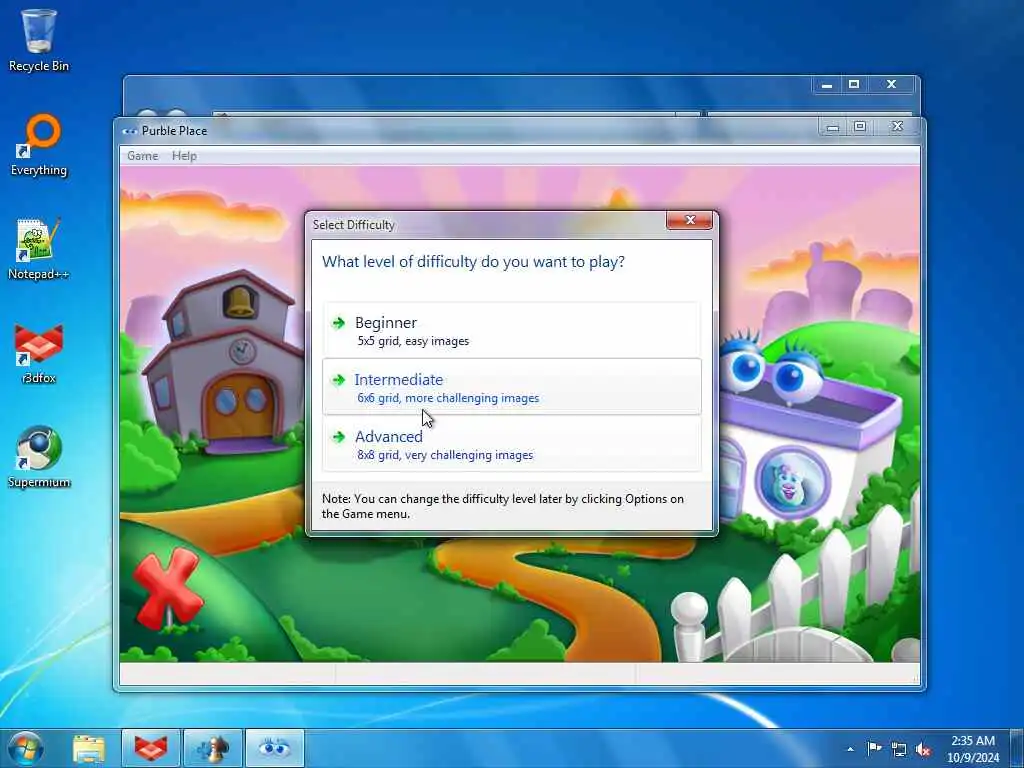Open the Game menu in Purble Place
The height and width of the screenshot is (768, 1024).
pyautogui.click(x=142, y=155)
